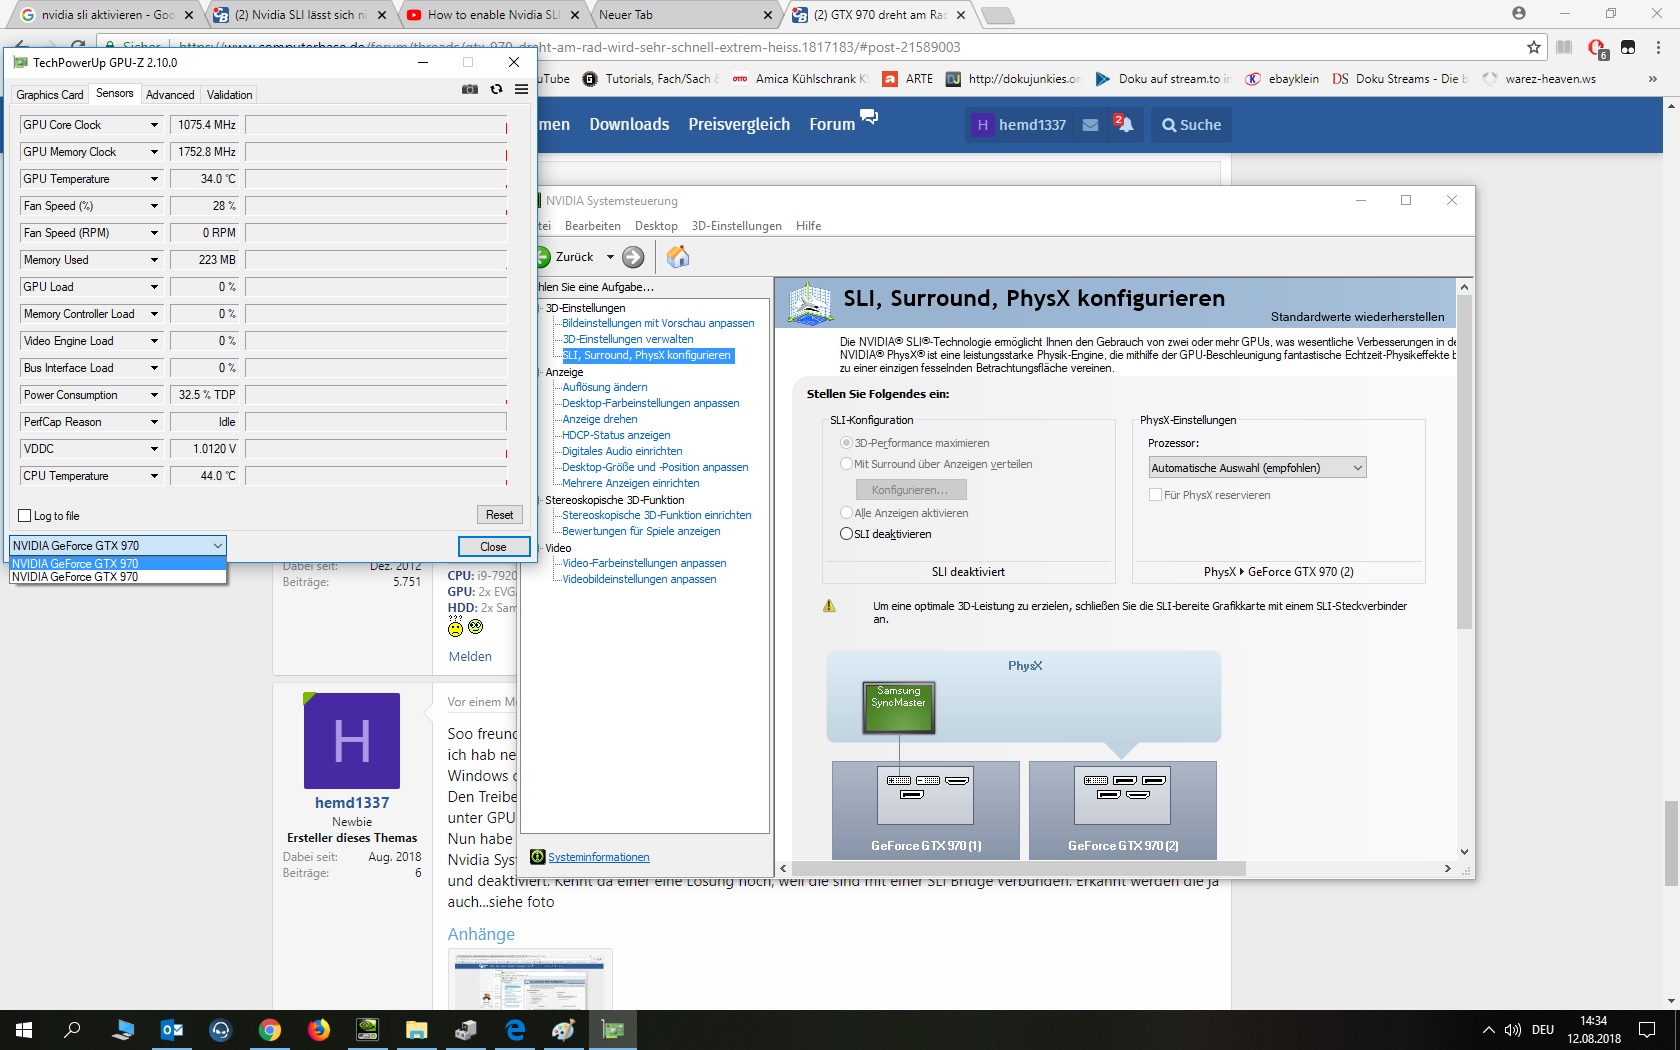This screenshot has width=1680, height=1050.
Task: Open Outlook from the taskbar
Action: pyautogui.click(x=172, y=1030)
